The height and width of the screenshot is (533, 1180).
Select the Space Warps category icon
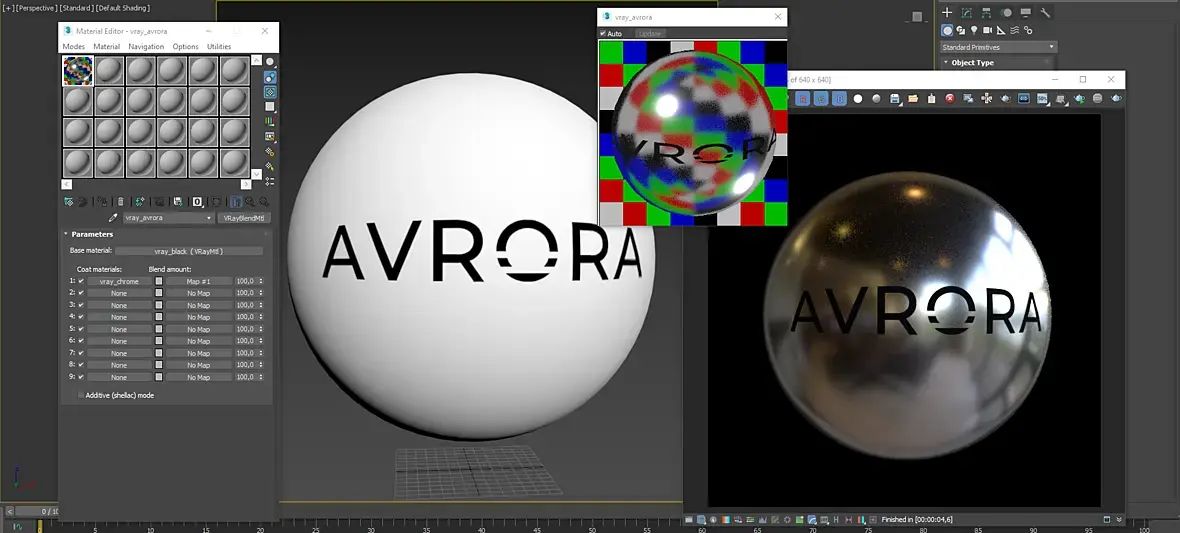1014,30
